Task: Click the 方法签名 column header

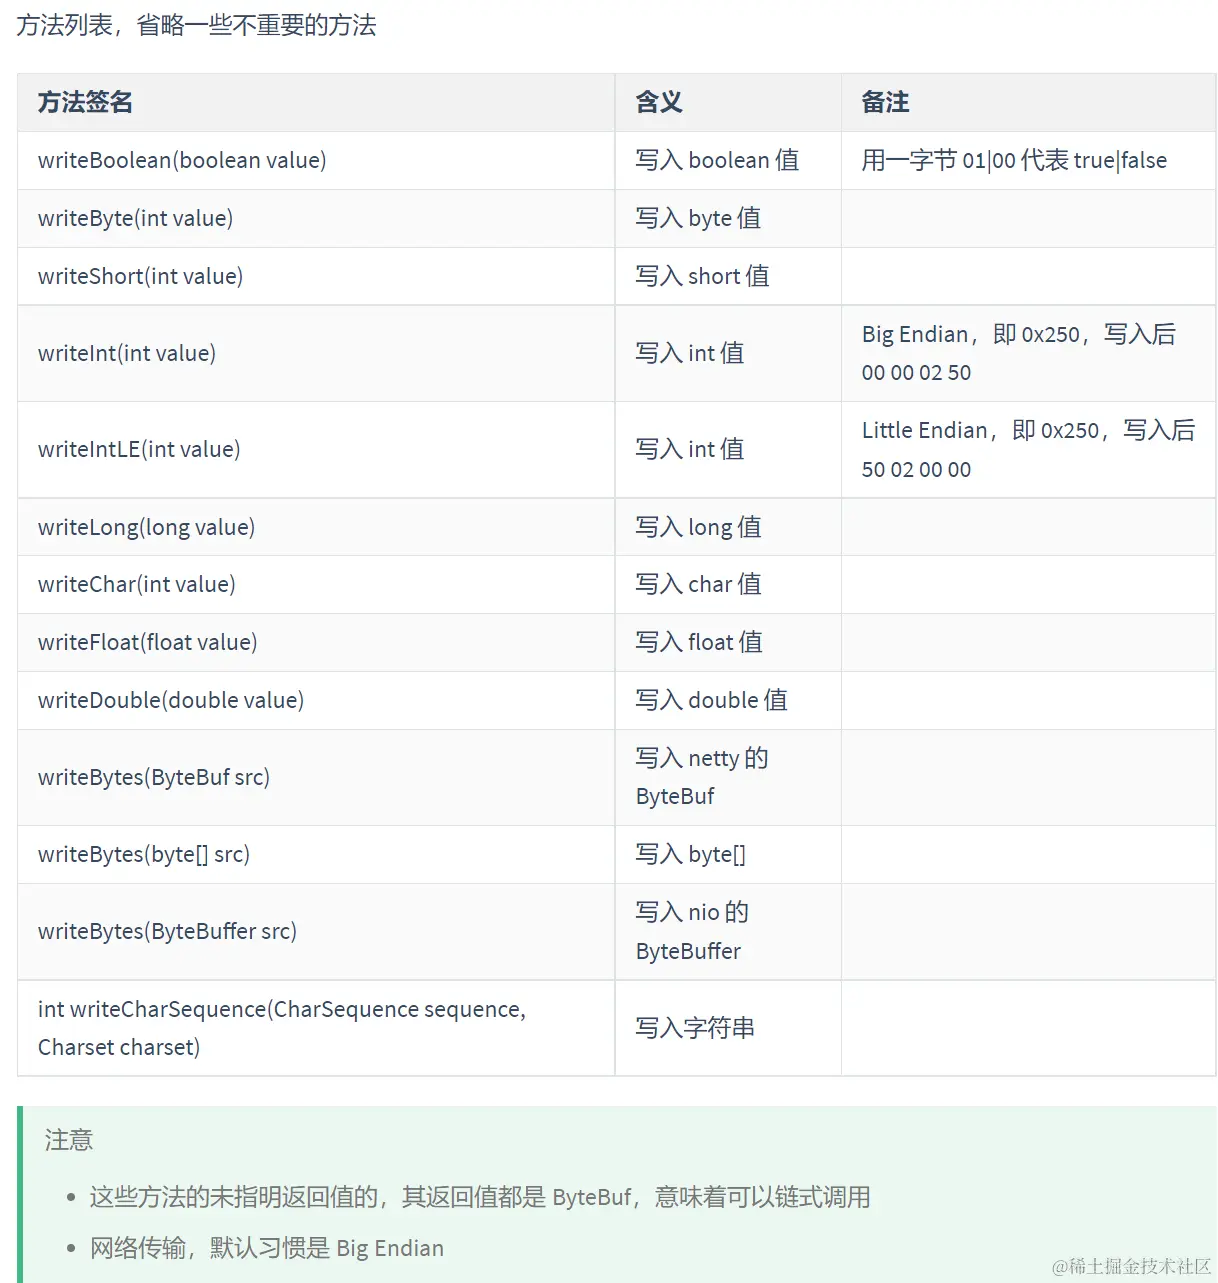Action: click(83, 103)
